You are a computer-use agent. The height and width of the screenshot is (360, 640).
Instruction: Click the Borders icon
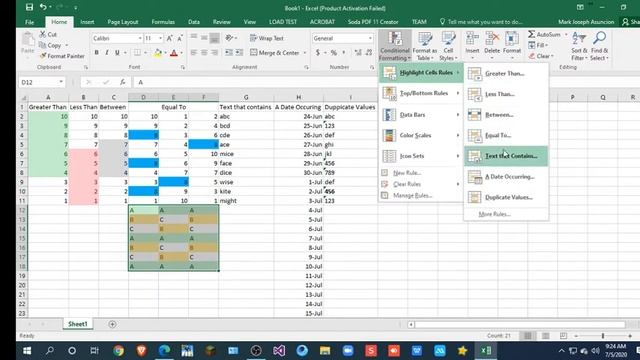(138, 53)
